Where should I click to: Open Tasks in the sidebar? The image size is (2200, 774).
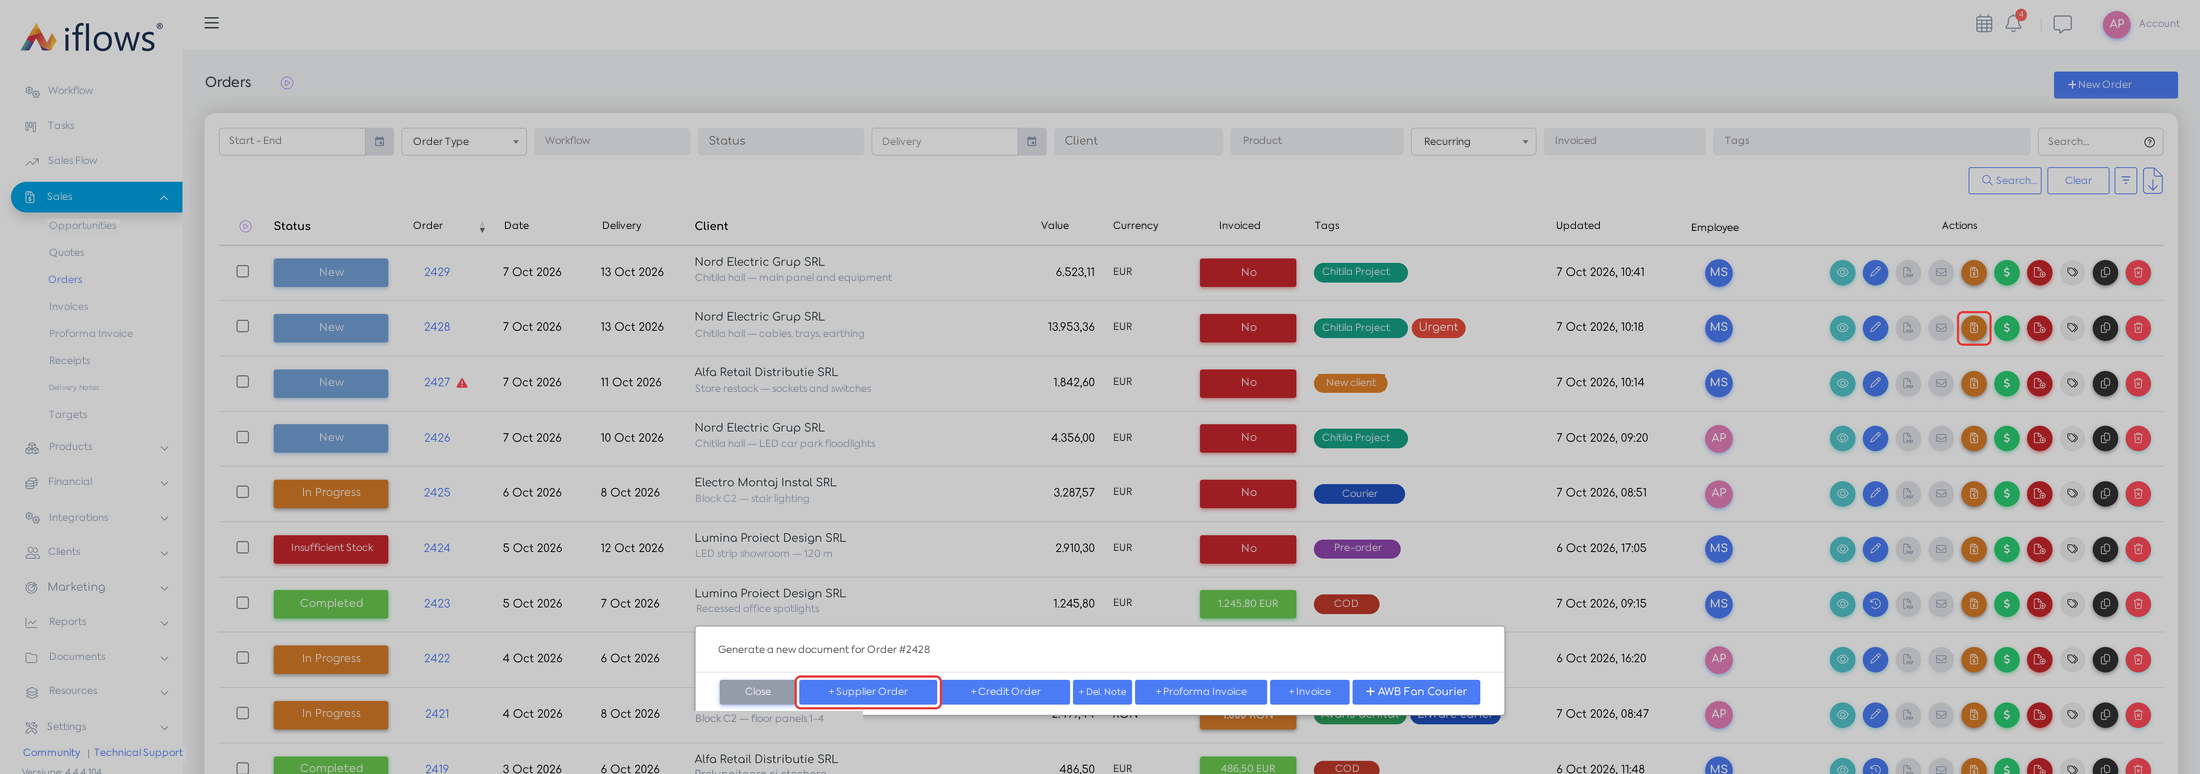(x=61, y=126)
